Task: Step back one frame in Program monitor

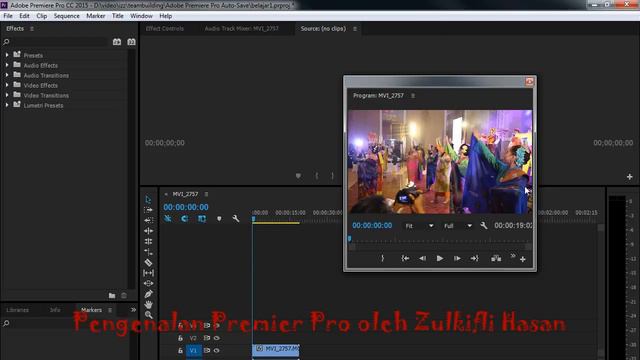Action: 422,258
